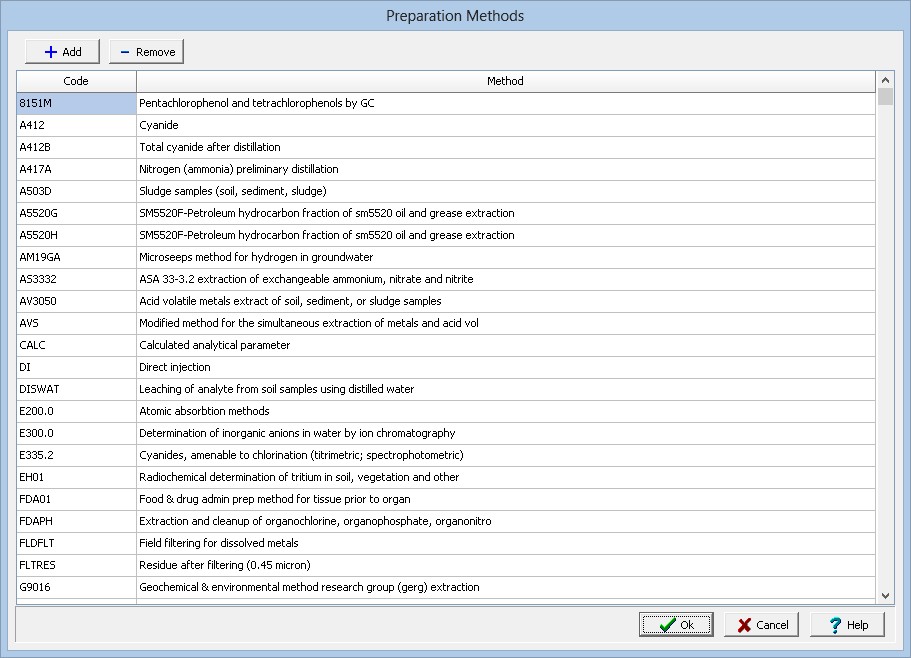Sort by the Method column header

click(505, 81)
